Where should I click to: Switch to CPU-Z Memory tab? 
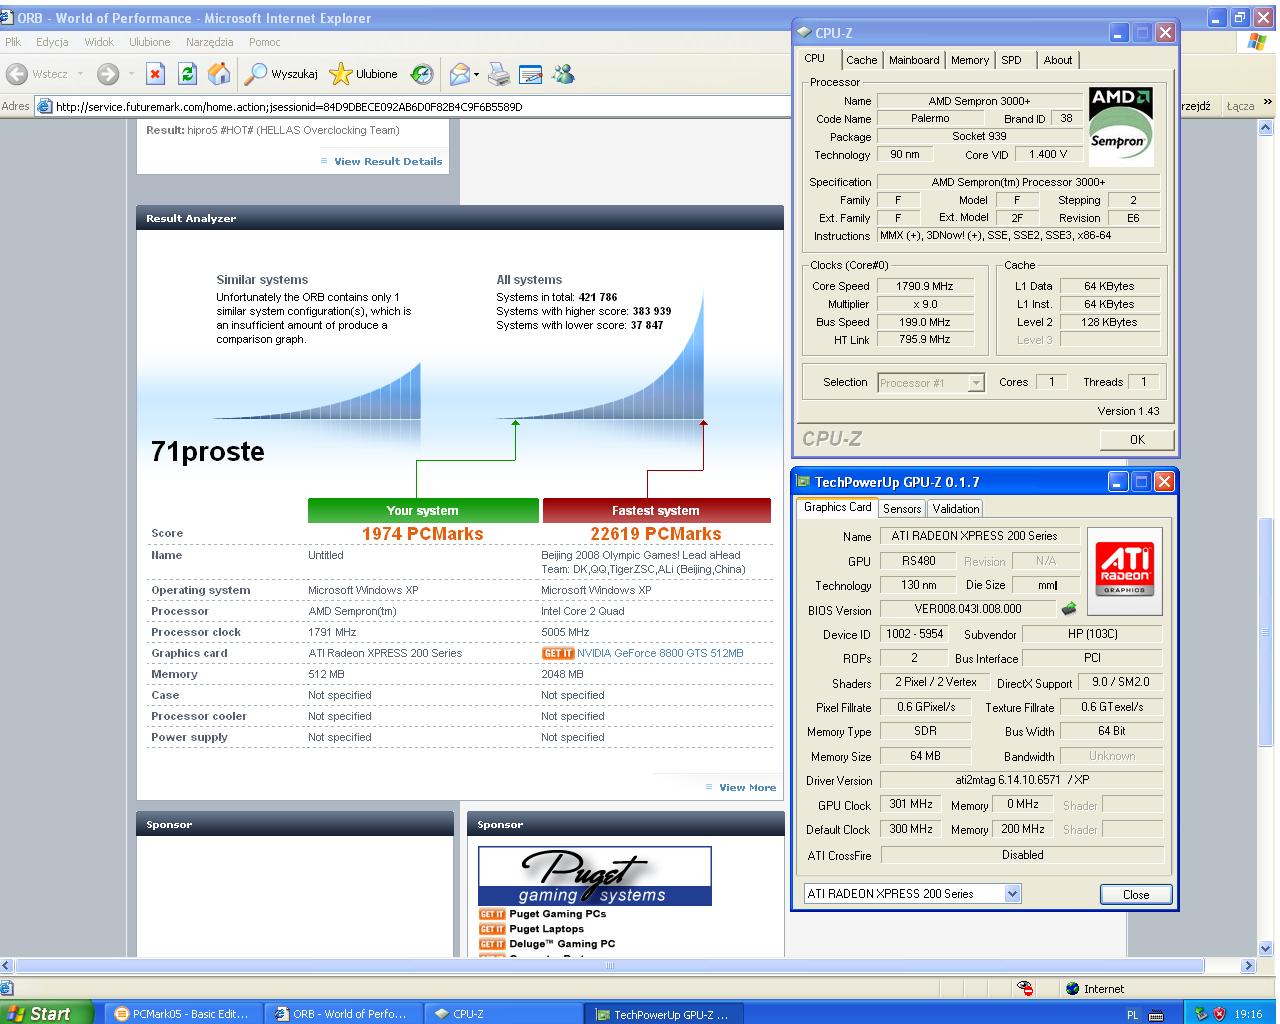point(970,60)
